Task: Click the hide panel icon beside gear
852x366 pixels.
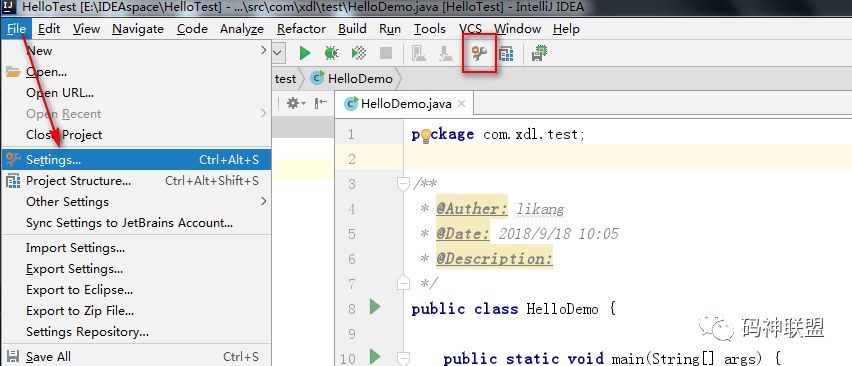Action: click(x=321, y=103)
